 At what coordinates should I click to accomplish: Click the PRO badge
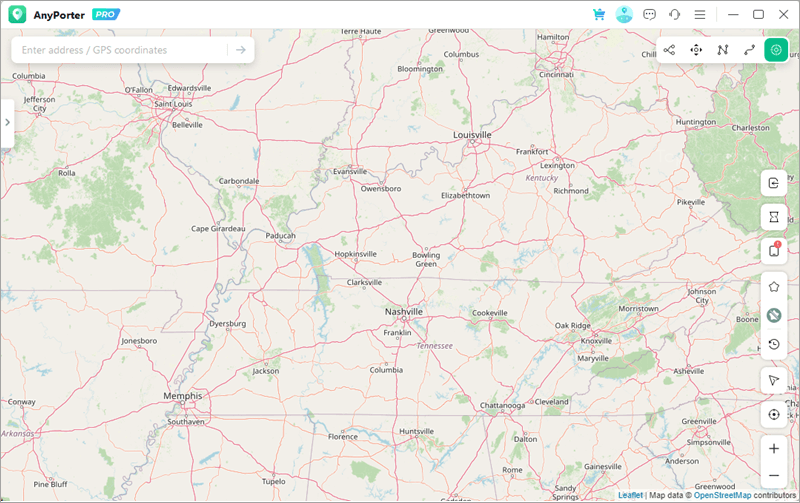(x=106, y=15)
